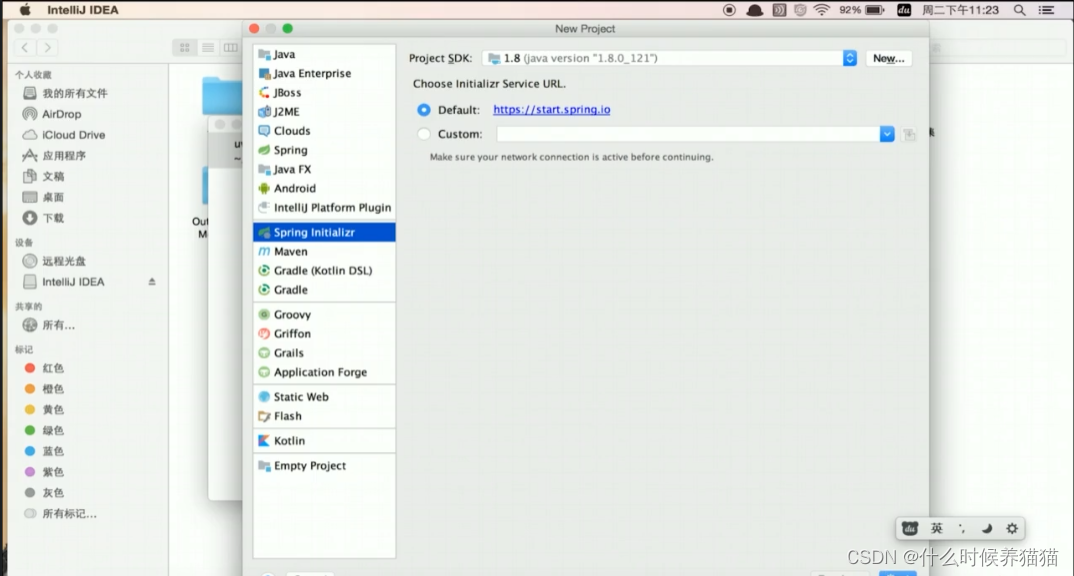Pick Android project type
Screen dimensions: 1074x576
(324, 188)
